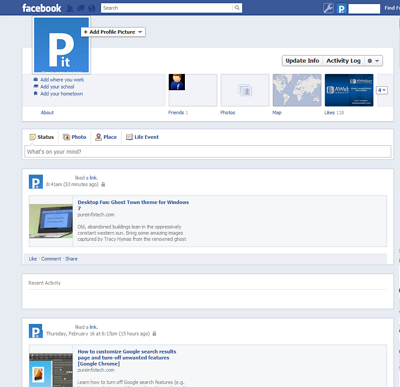The width and height of the screenshot is (400, 387).
Task: Open the Photos thumbnail box
Action: pos(245,90)
